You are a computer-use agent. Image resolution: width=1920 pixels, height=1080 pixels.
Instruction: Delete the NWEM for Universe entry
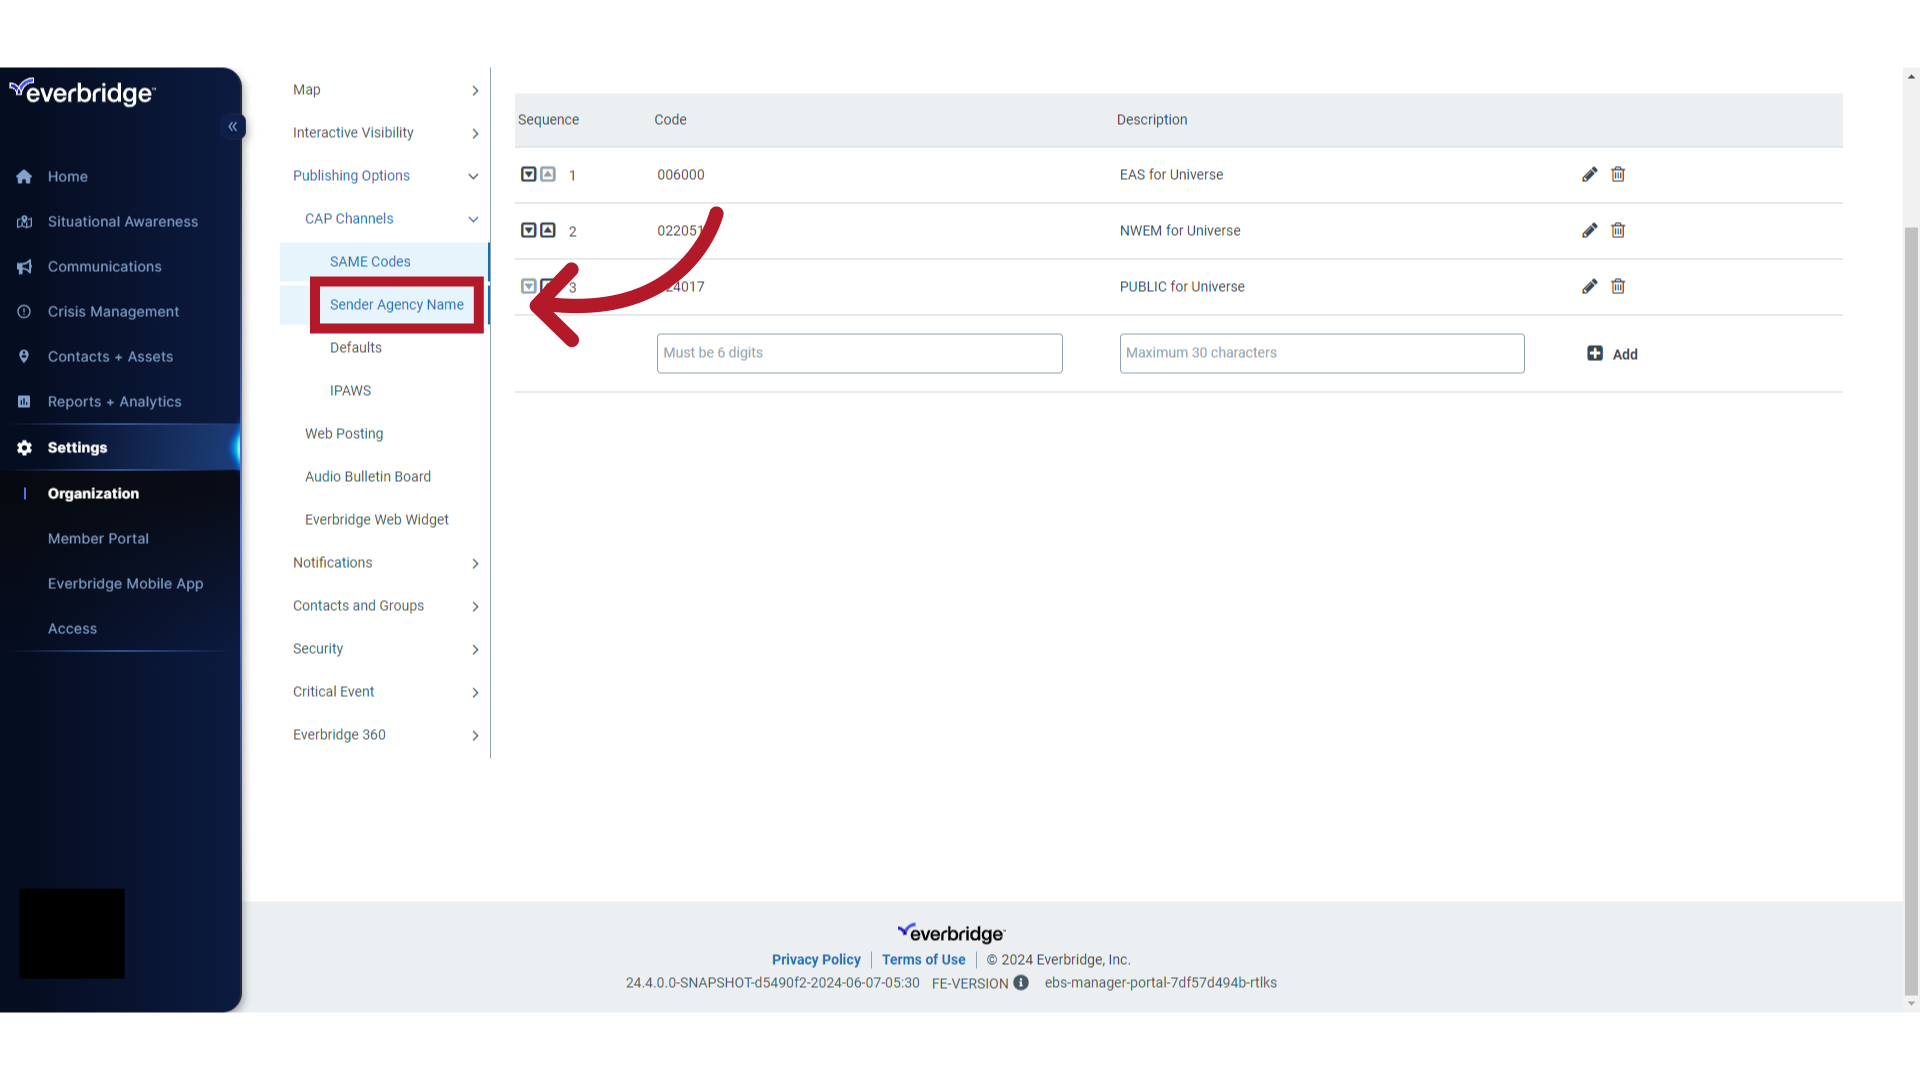coord(1618,230)
